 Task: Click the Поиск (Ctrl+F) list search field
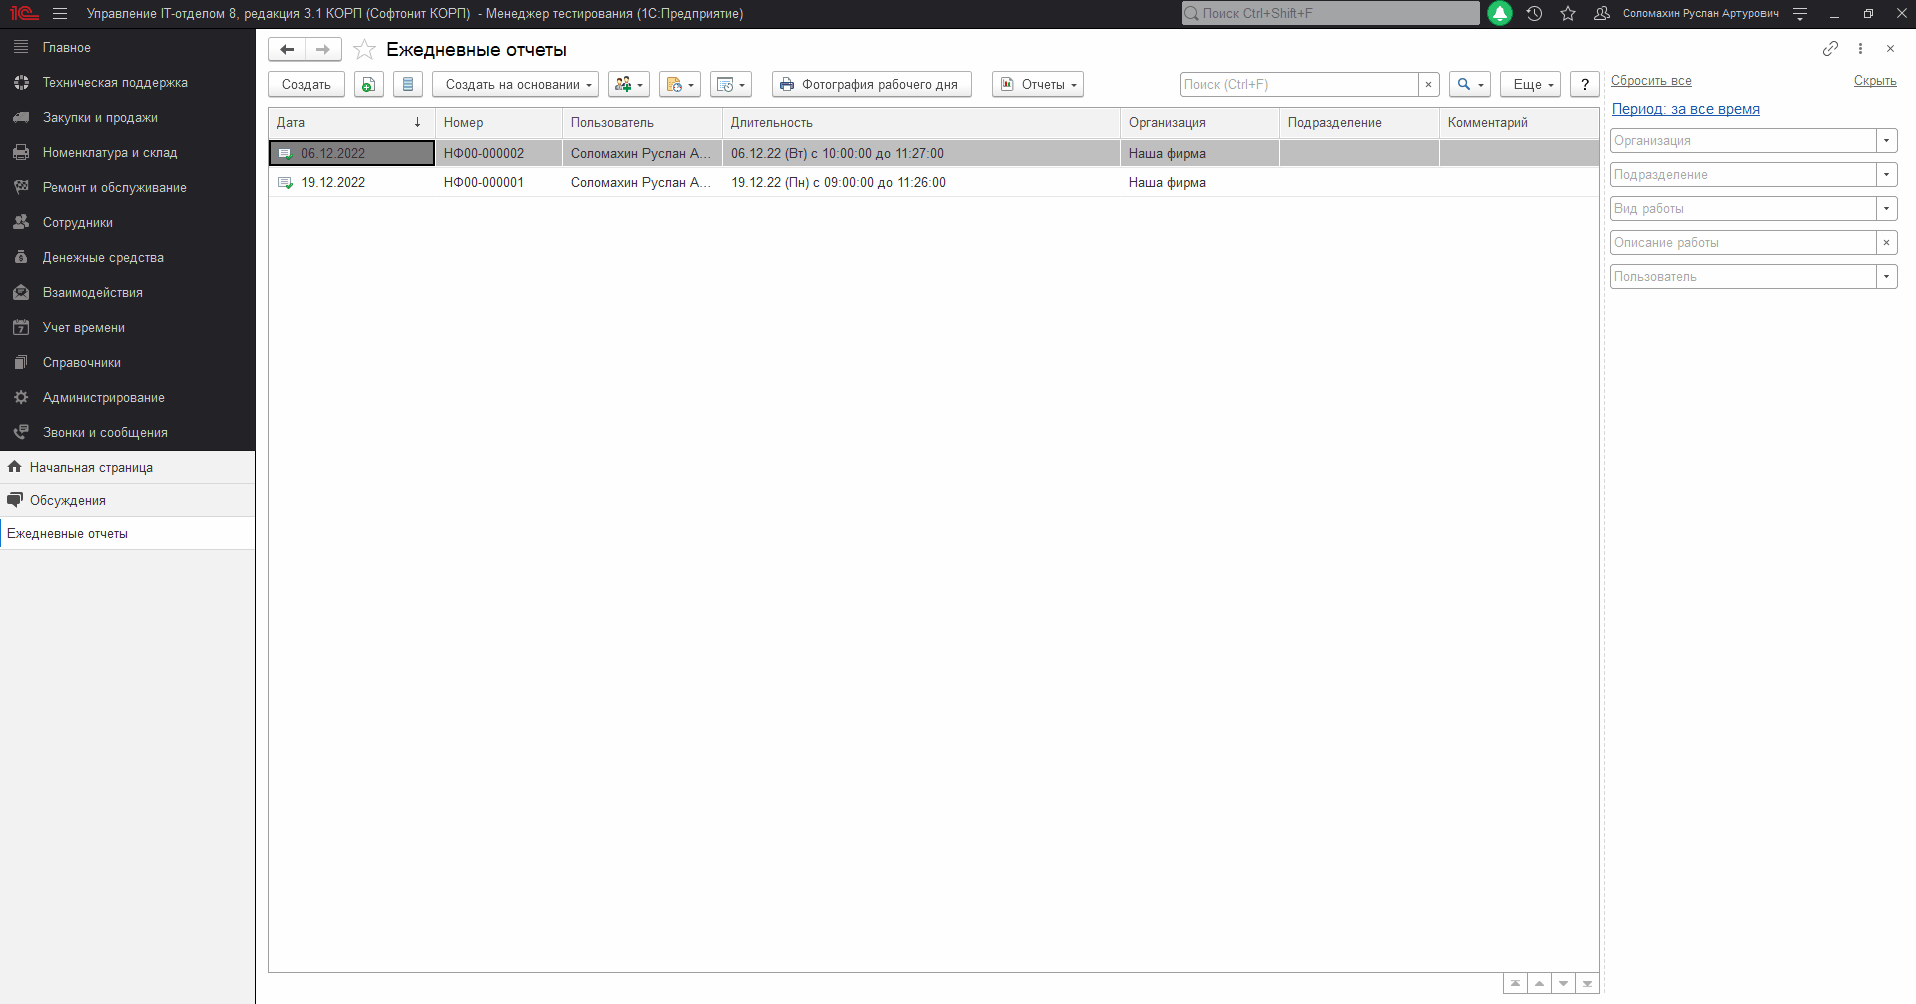point(1298,85)
